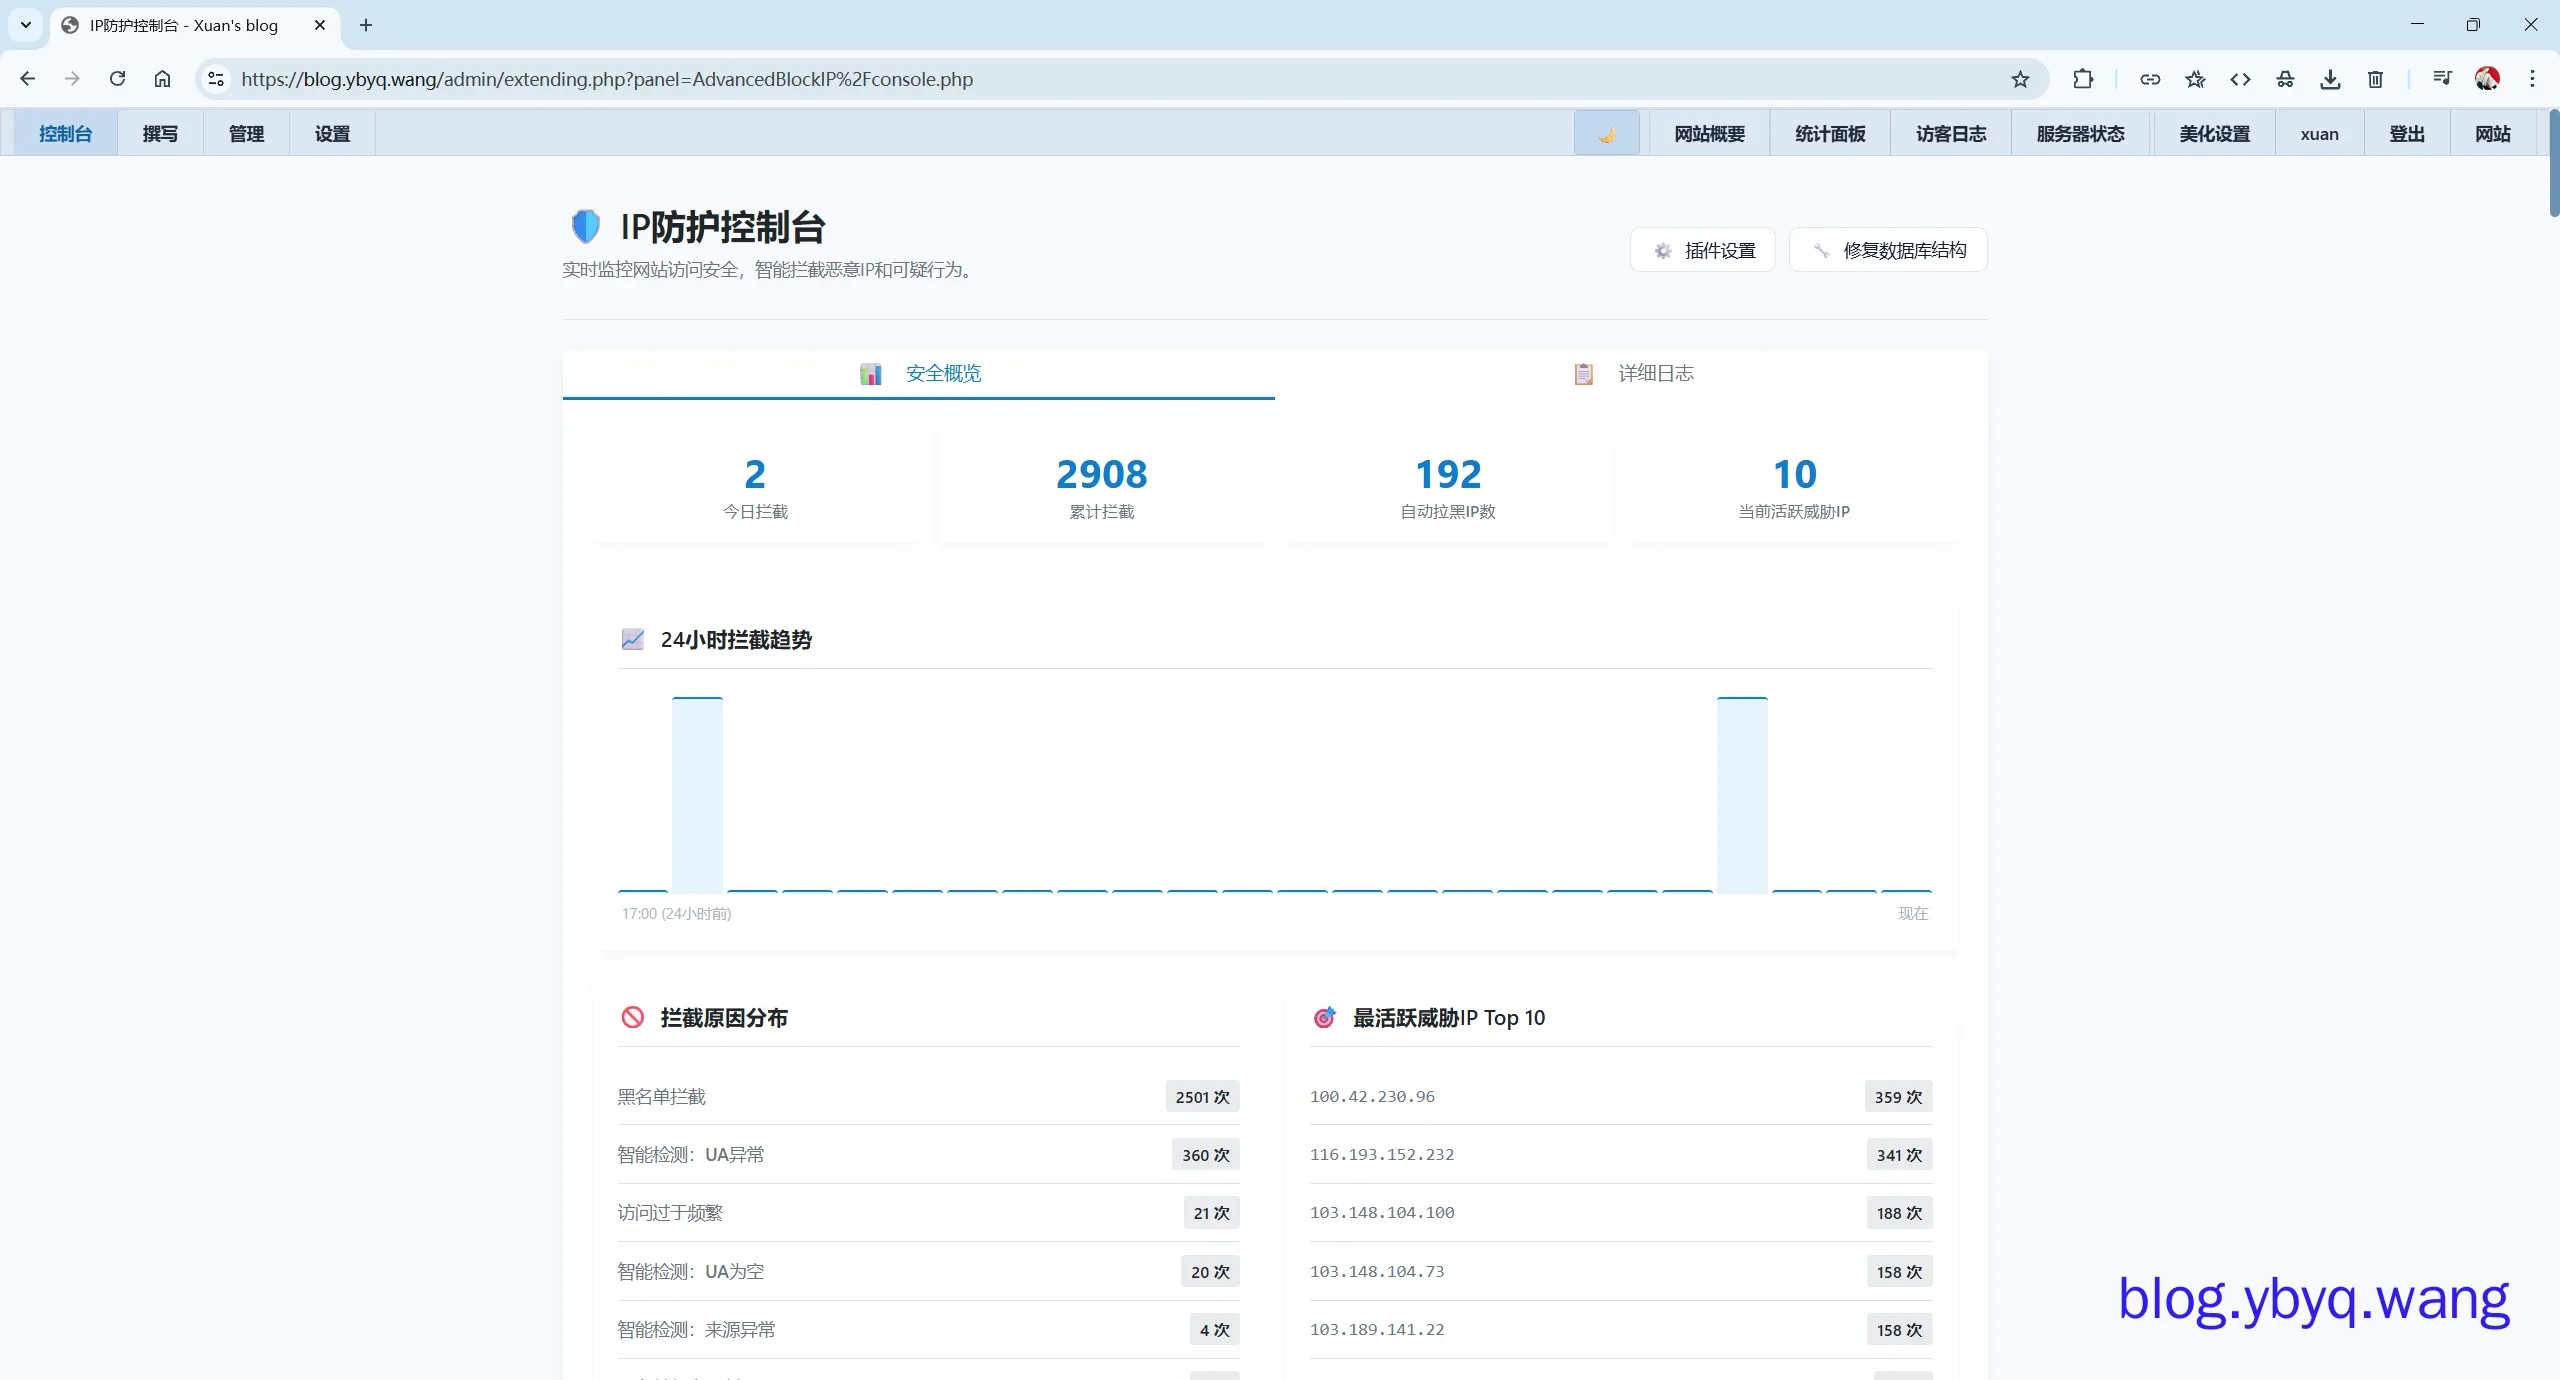Open browser downloads icon
This screenshot has height=1380, width=2560.
point(2330,79)
